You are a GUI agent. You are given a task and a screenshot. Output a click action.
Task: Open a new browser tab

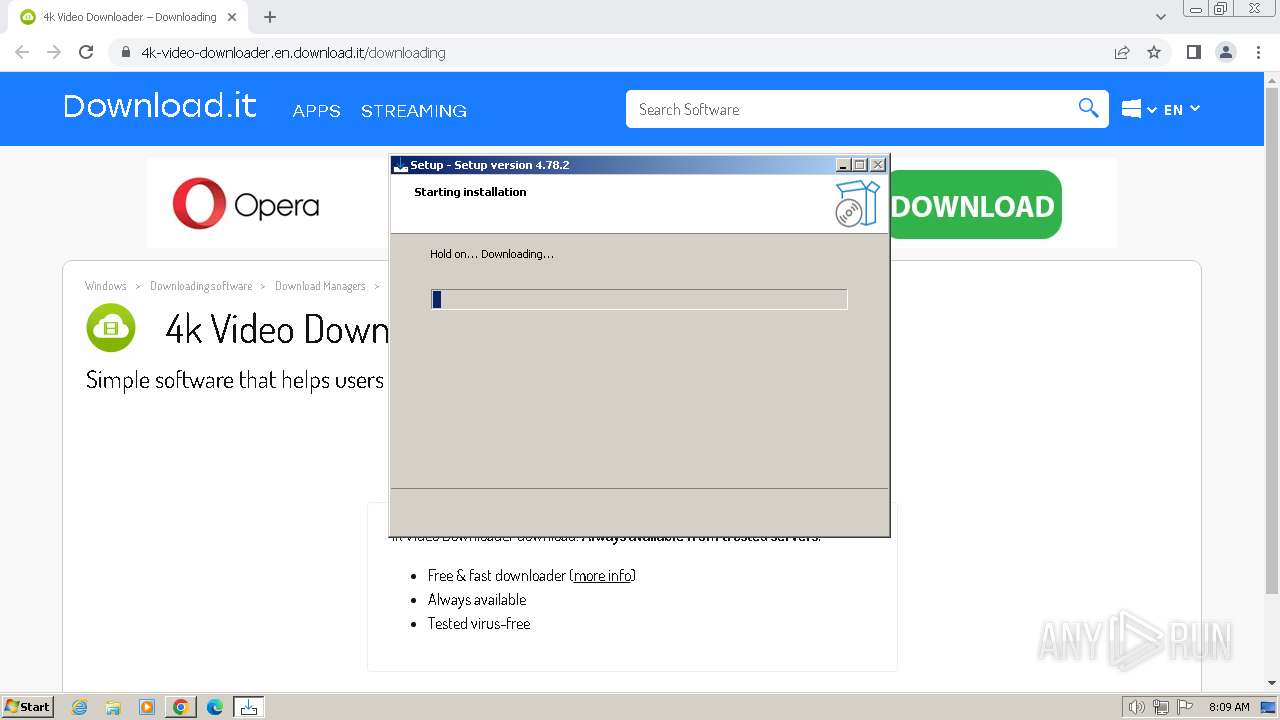tap(270, 17)
